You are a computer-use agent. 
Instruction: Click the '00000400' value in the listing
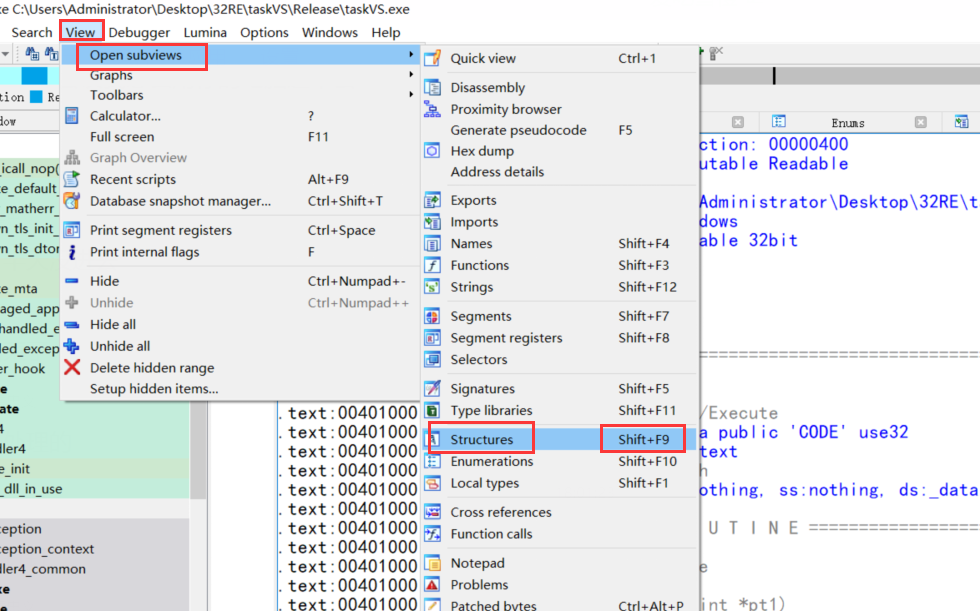[x=808, y=144]
